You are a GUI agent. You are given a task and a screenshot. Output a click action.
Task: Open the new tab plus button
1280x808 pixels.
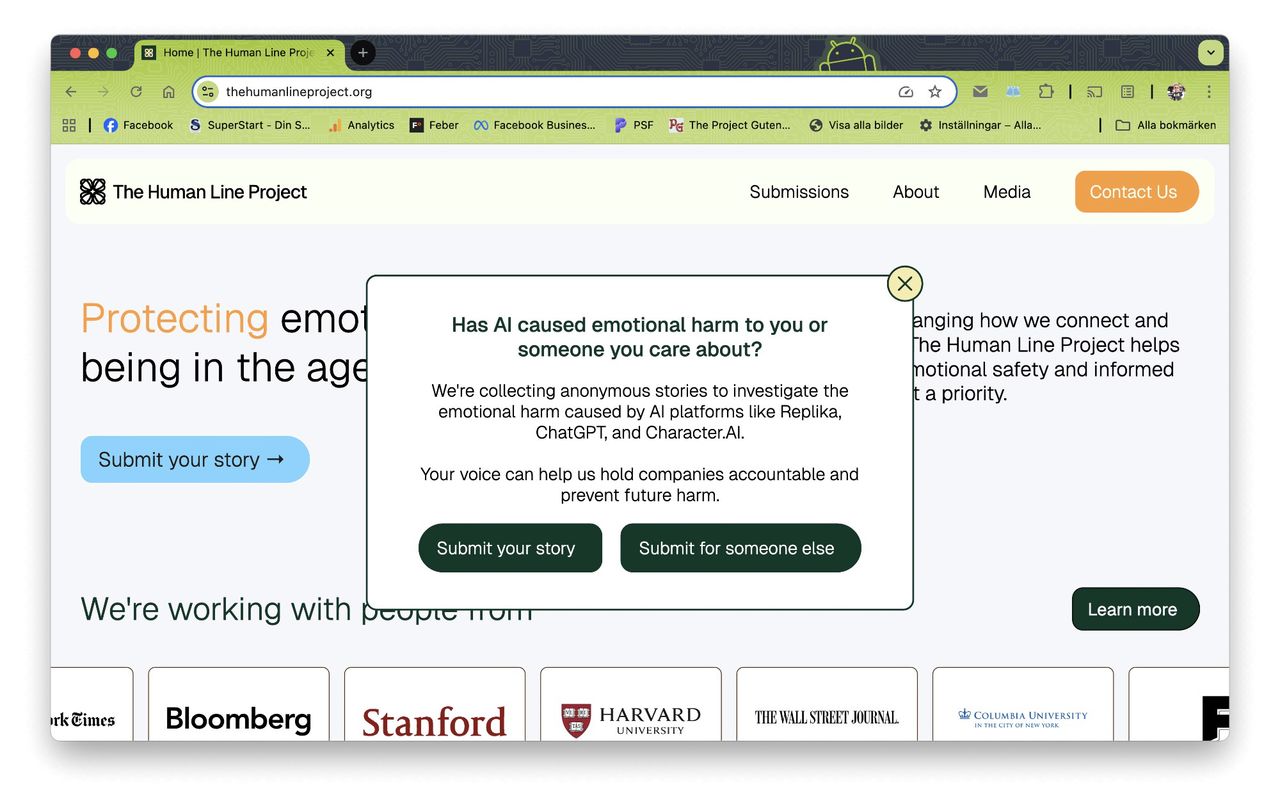[x=363, y=53]
